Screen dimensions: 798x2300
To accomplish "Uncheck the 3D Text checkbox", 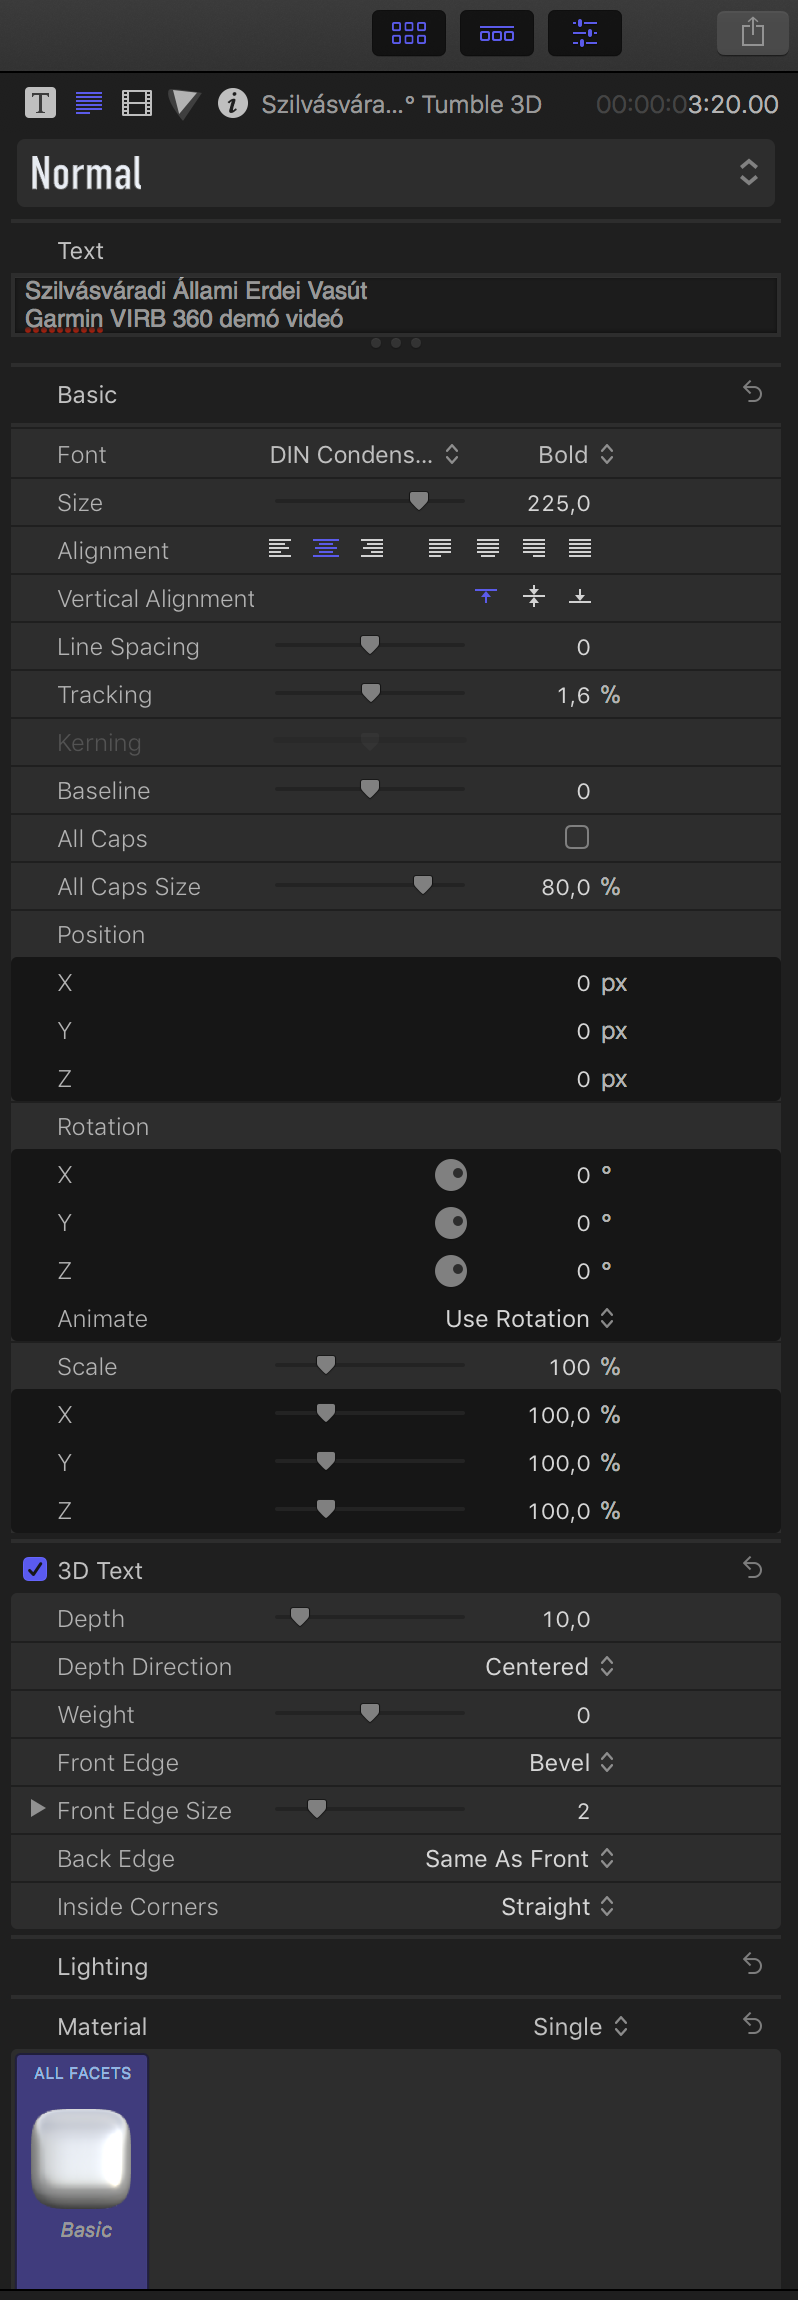I will click(35, 1569).
